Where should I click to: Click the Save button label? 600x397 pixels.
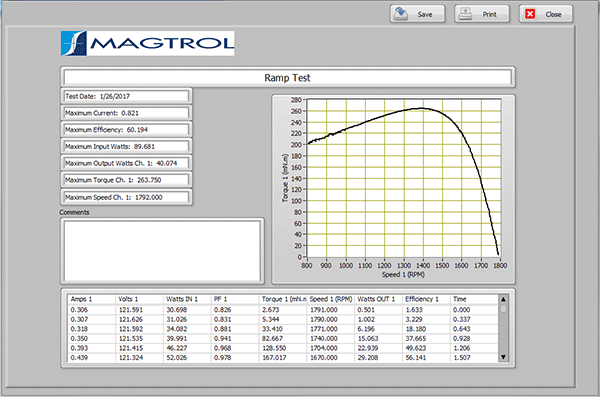click(x=425, y=15)
